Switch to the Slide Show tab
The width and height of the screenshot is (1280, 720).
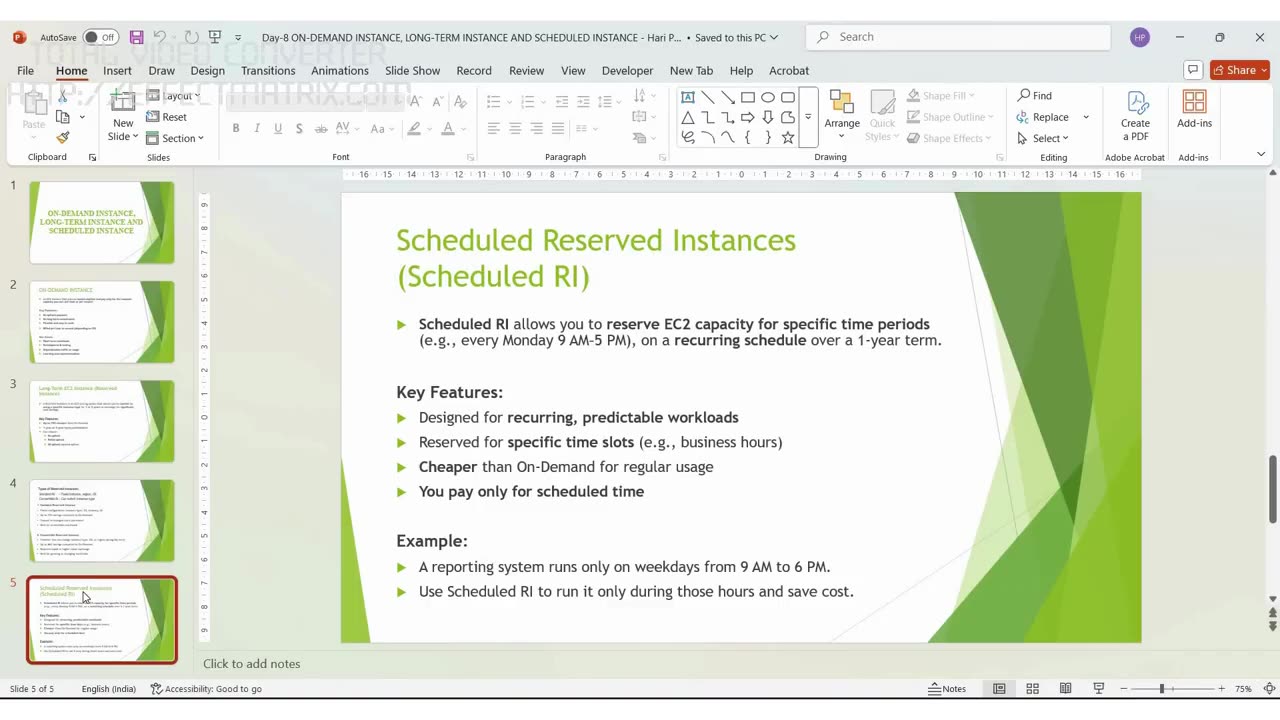click(412, 70)
